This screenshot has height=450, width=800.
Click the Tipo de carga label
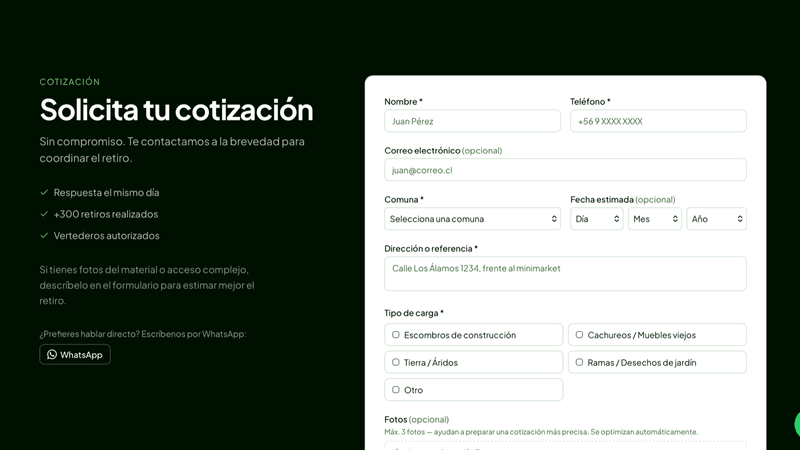click(414, 313)
